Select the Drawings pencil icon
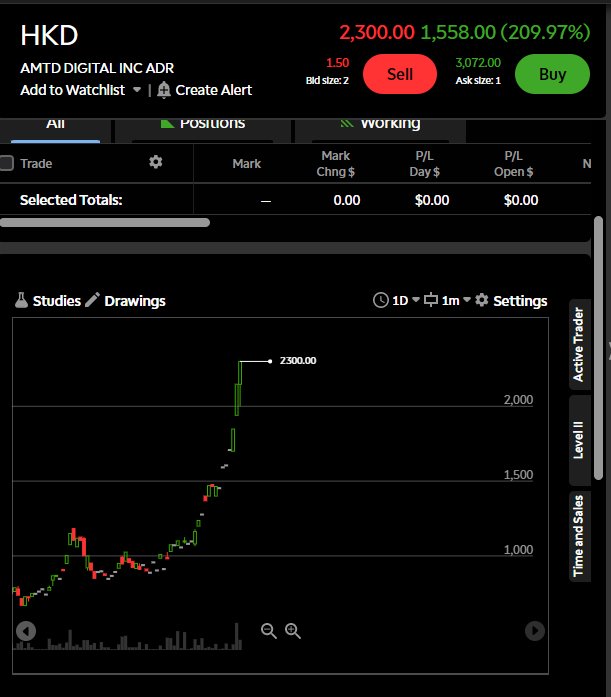Viewport: 611px width, 697px height. (92, 300)
